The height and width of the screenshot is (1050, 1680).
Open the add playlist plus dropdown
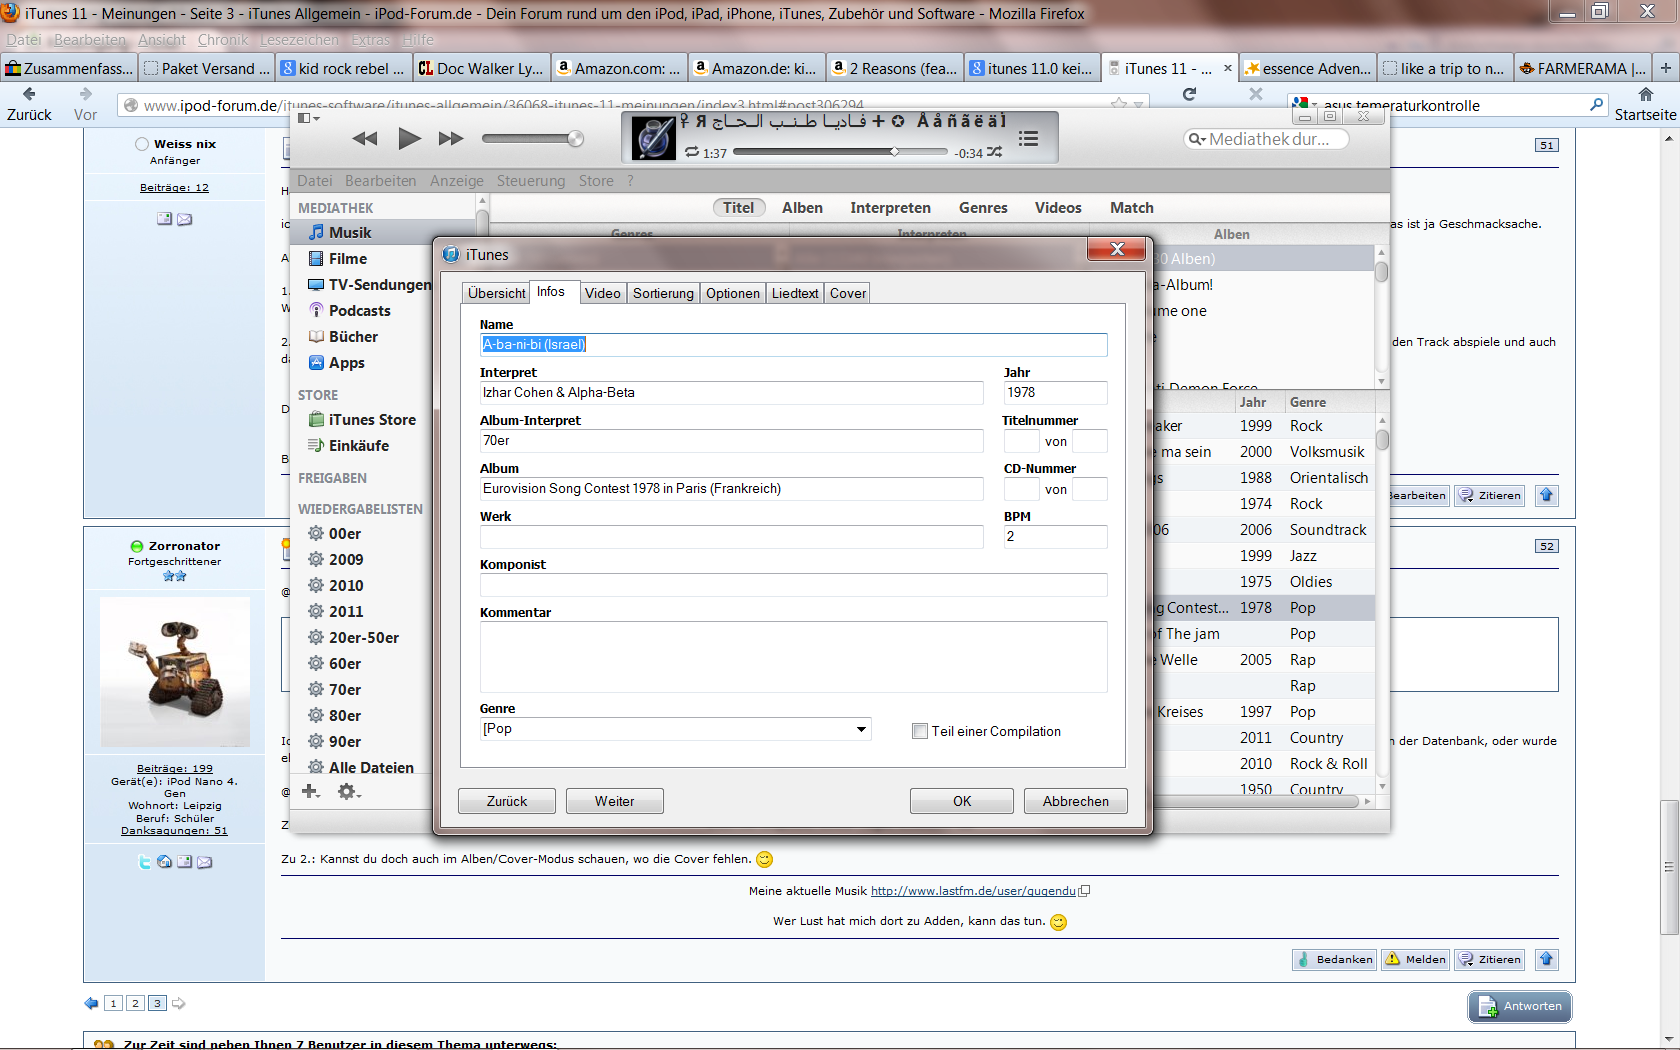coord(311,791)
